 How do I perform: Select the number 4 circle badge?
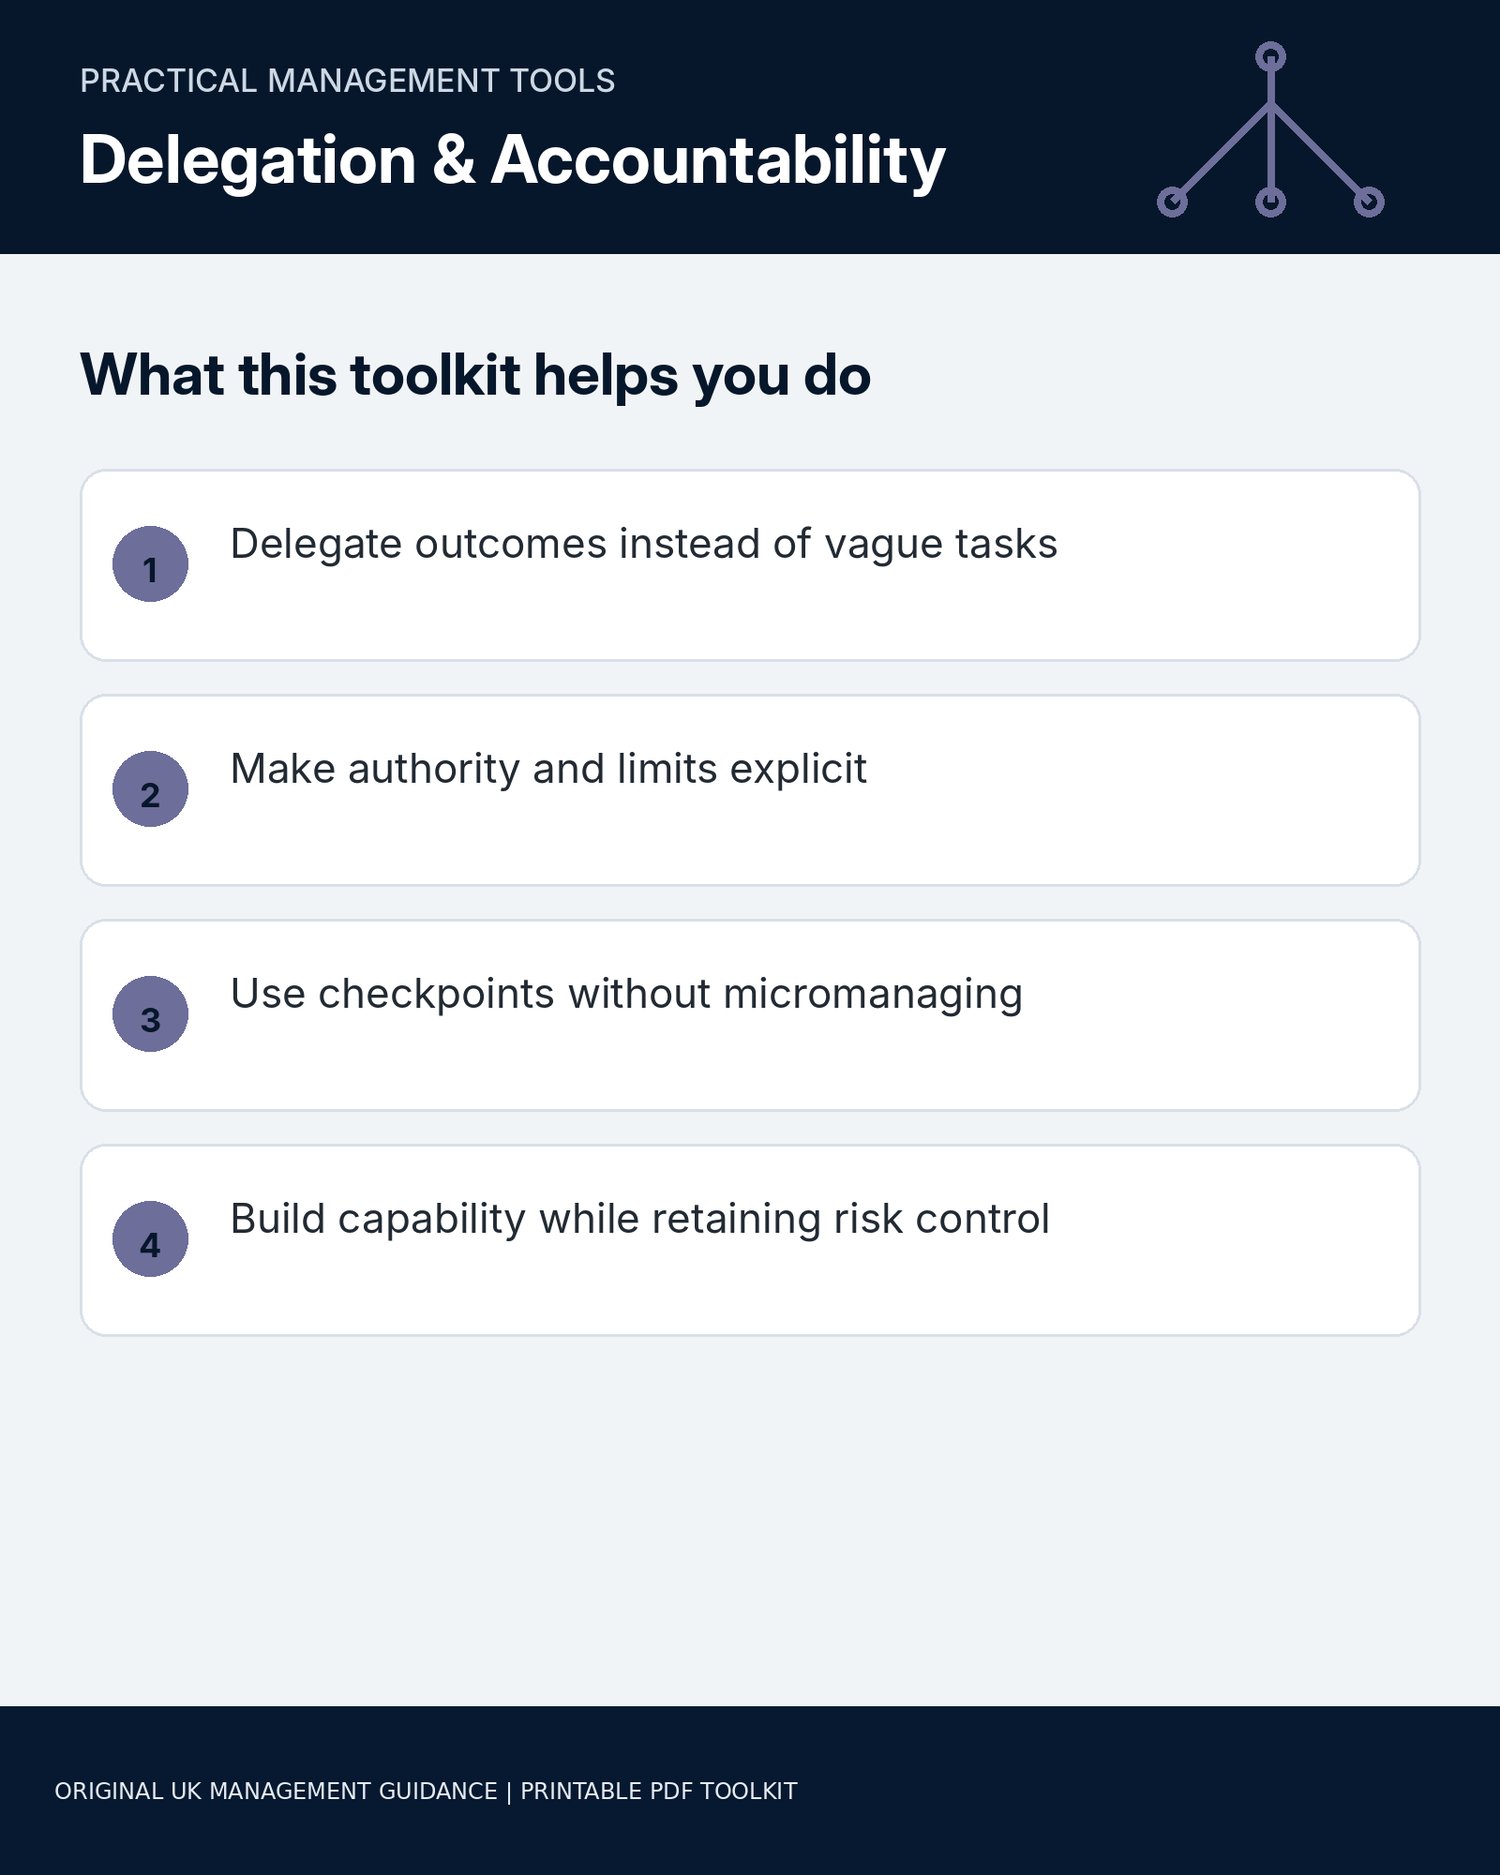(150, 1239)
